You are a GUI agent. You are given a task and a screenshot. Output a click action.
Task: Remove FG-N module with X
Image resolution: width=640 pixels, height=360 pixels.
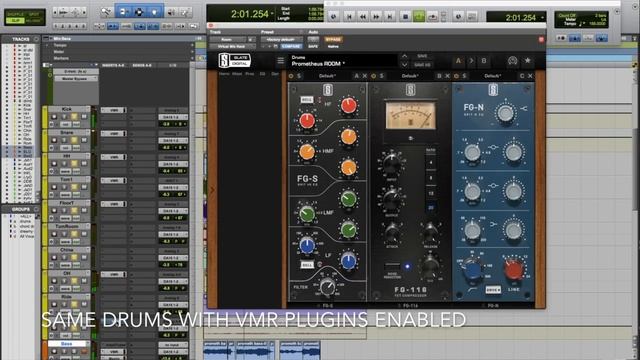tap(530, 76)
